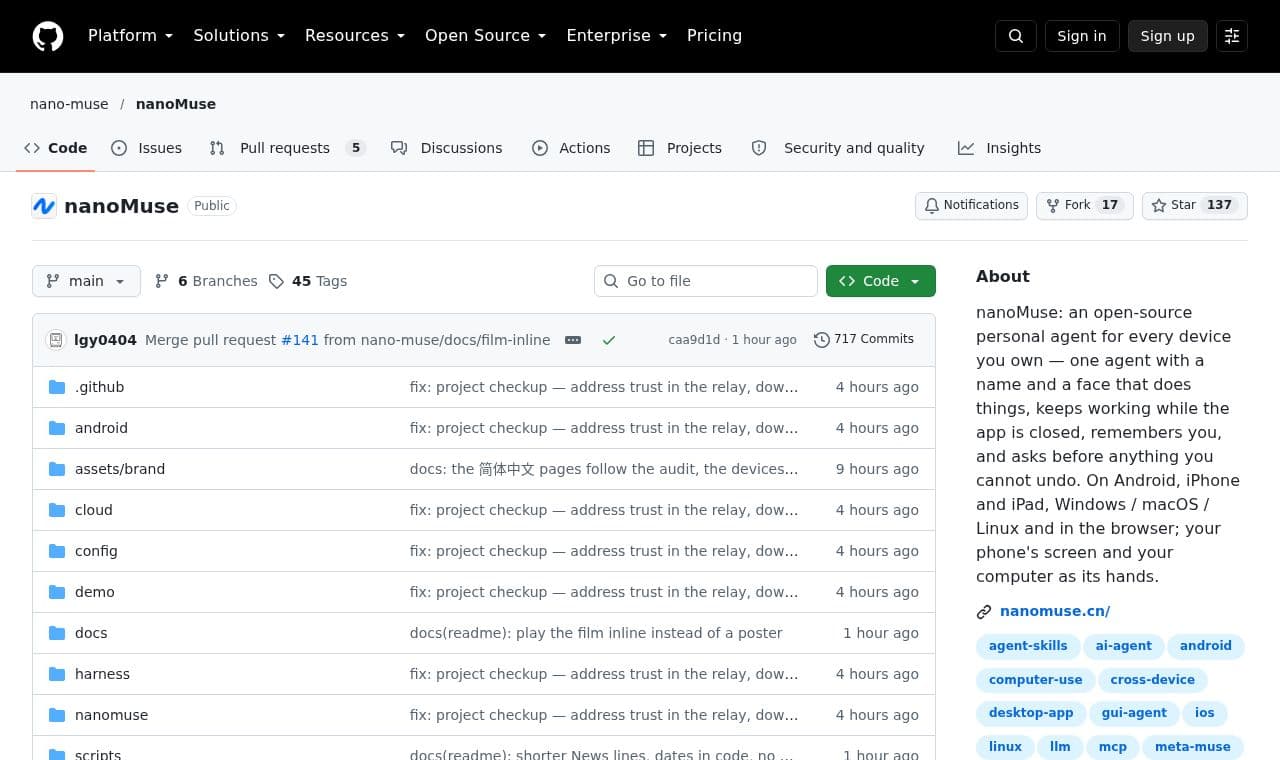Open the nano-muse organization breadcrumb link
1280x760 pixels.
point(69,104)
